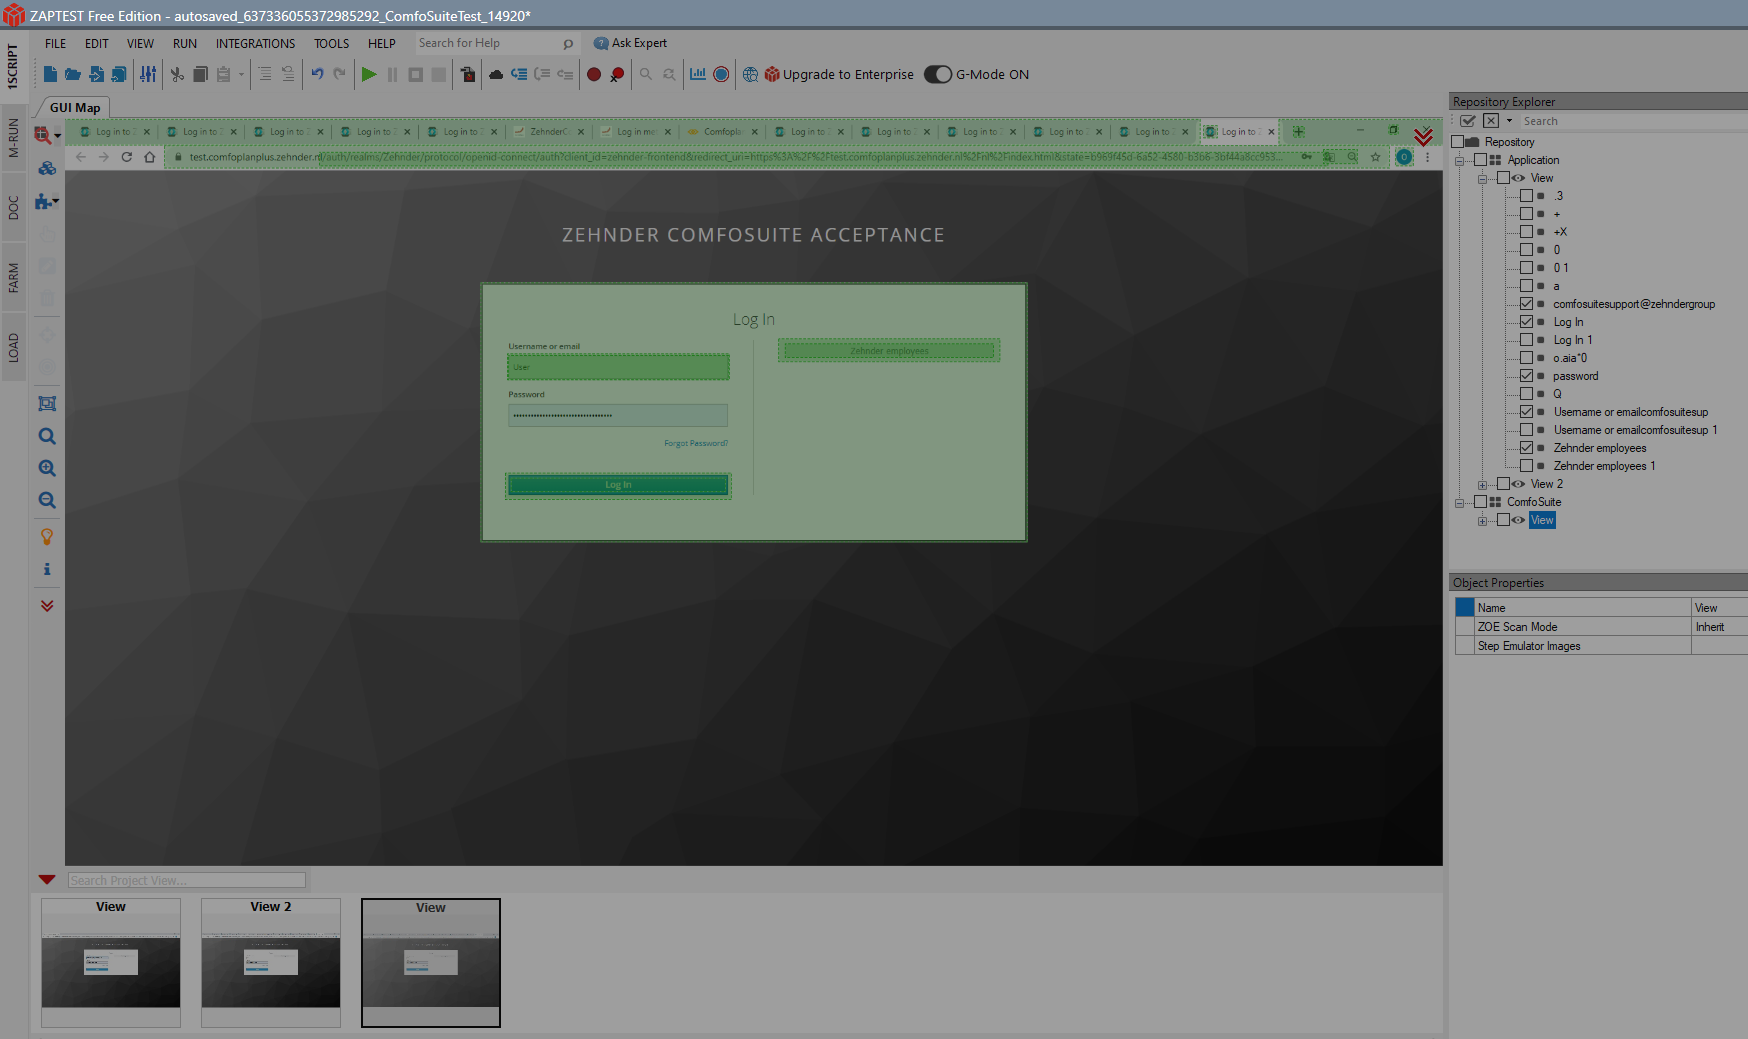
Task: Click the Save All toolbar icon
Action: point(119,74)
